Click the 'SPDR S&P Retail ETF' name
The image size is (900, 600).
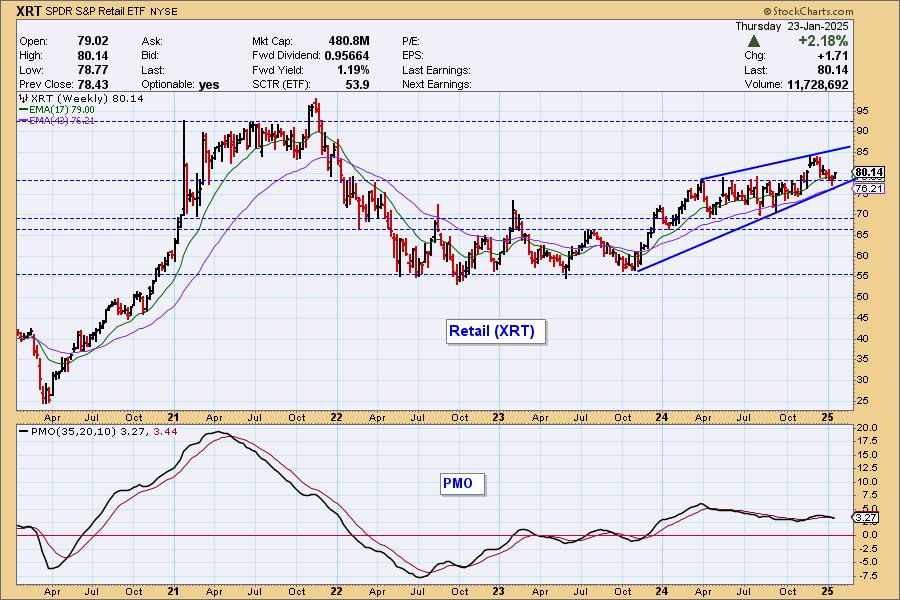[96, 11]
